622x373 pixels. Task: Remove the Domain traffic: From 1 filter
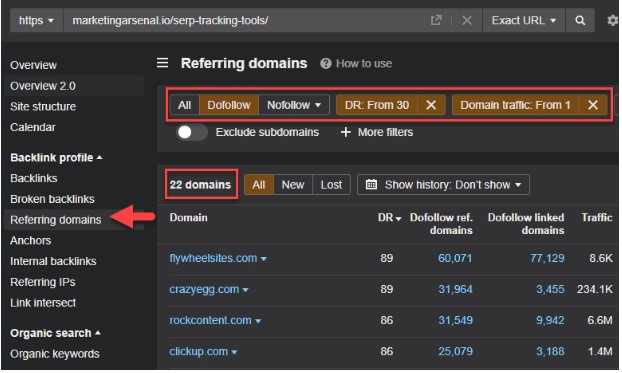pos(593,105)
